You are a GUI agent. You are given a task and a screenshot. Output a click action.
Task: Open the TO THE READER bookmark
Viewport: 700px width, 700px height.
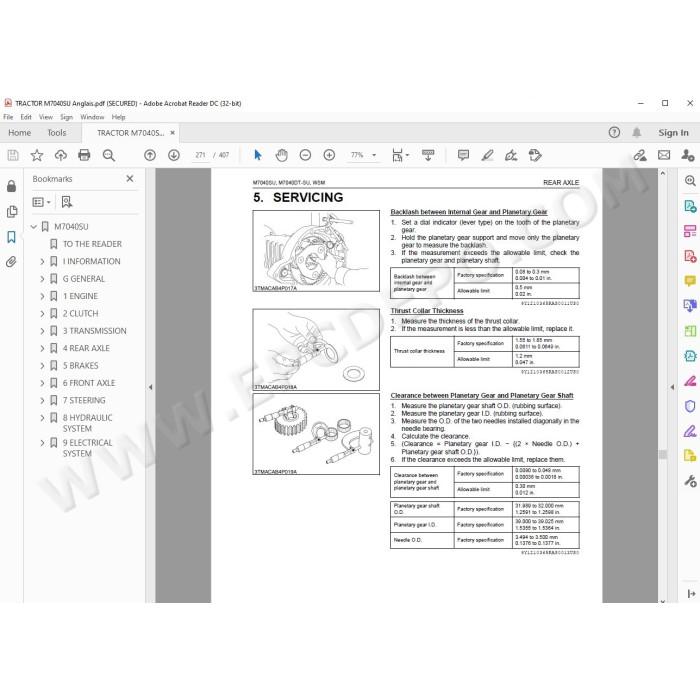click(x=92, y=244)
